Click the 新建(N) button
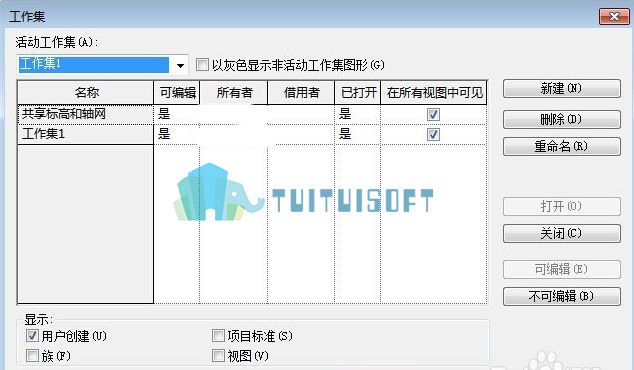The width and height of the screenshot is (634, 370). pos(562,89)
